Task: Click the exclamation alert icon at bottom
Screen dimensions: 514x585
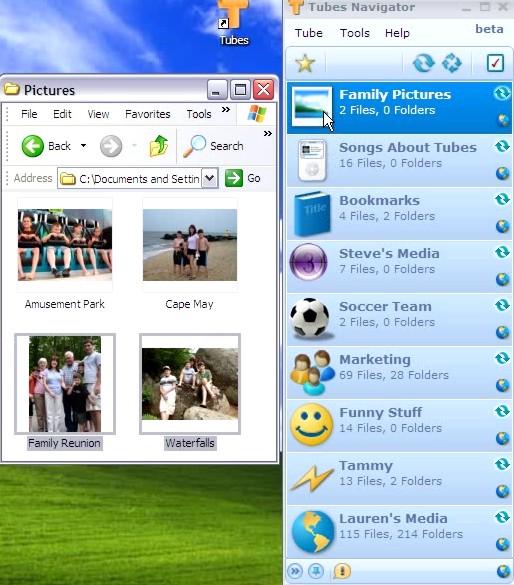Action: 342,571
